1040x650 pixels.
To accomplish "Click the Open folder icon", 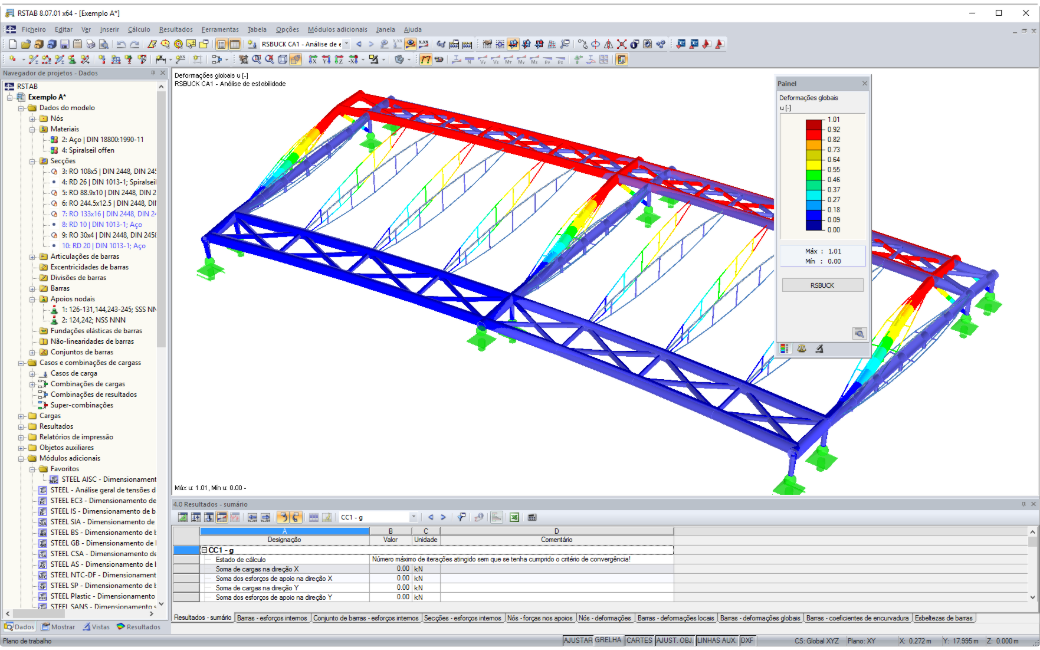I will pos(25,44).
